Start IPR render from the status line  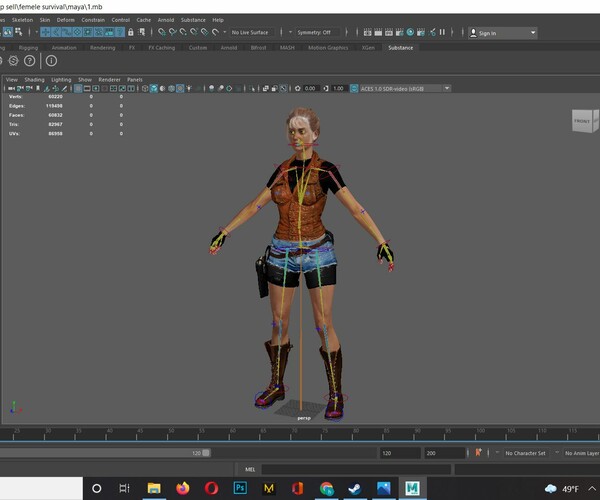tap(389, 33)
